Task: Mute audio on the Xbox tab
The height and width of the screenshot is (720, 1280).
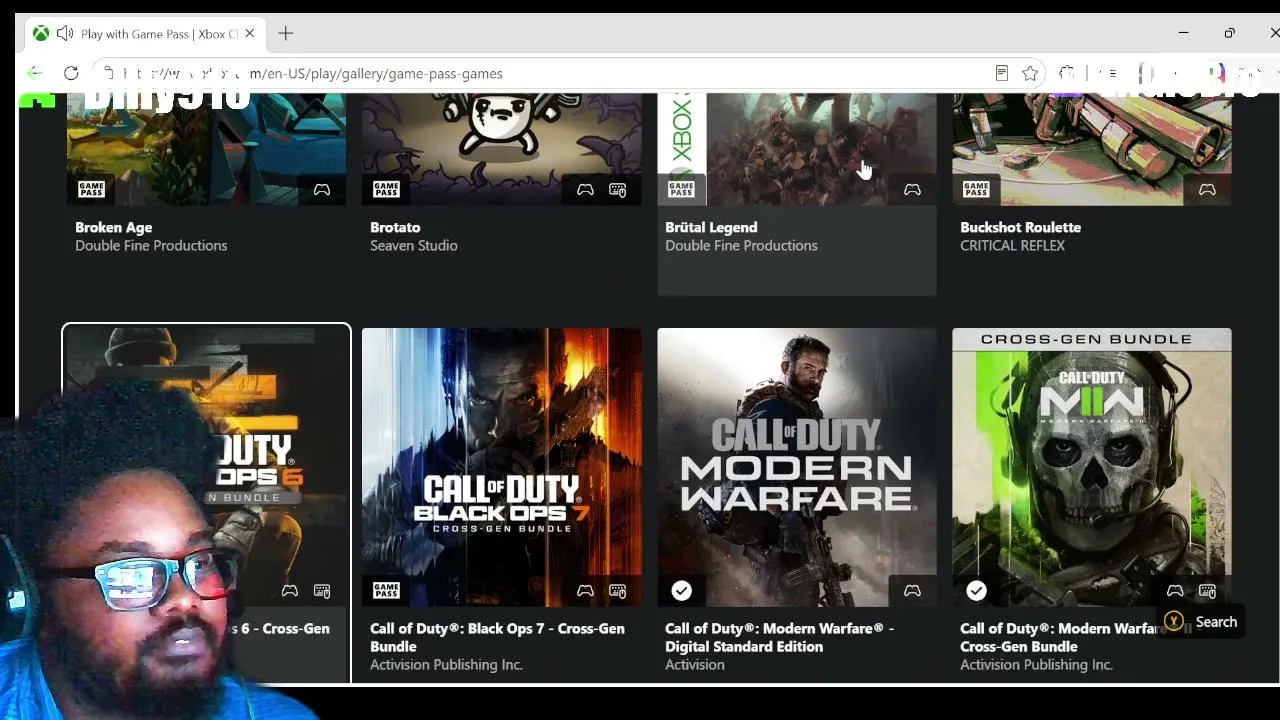Action: tap(65, 33)
